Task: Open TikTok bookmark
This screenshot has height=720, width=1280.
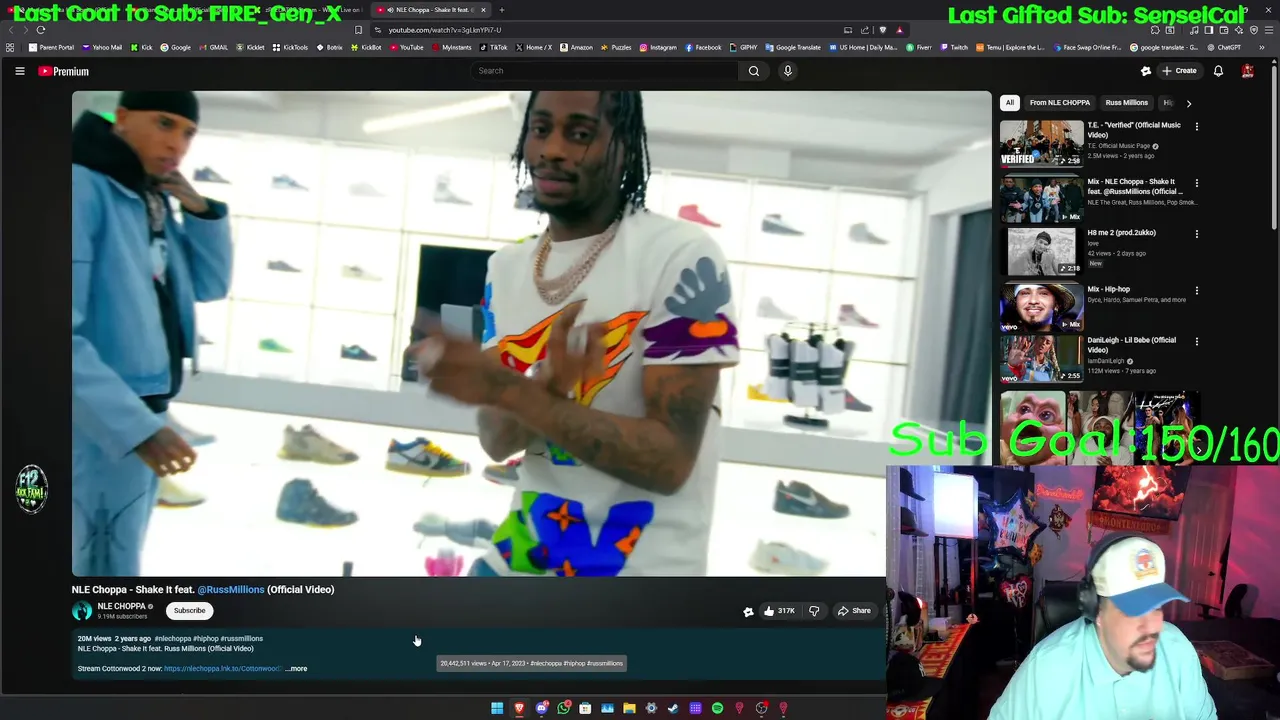Action: (493, 47)
